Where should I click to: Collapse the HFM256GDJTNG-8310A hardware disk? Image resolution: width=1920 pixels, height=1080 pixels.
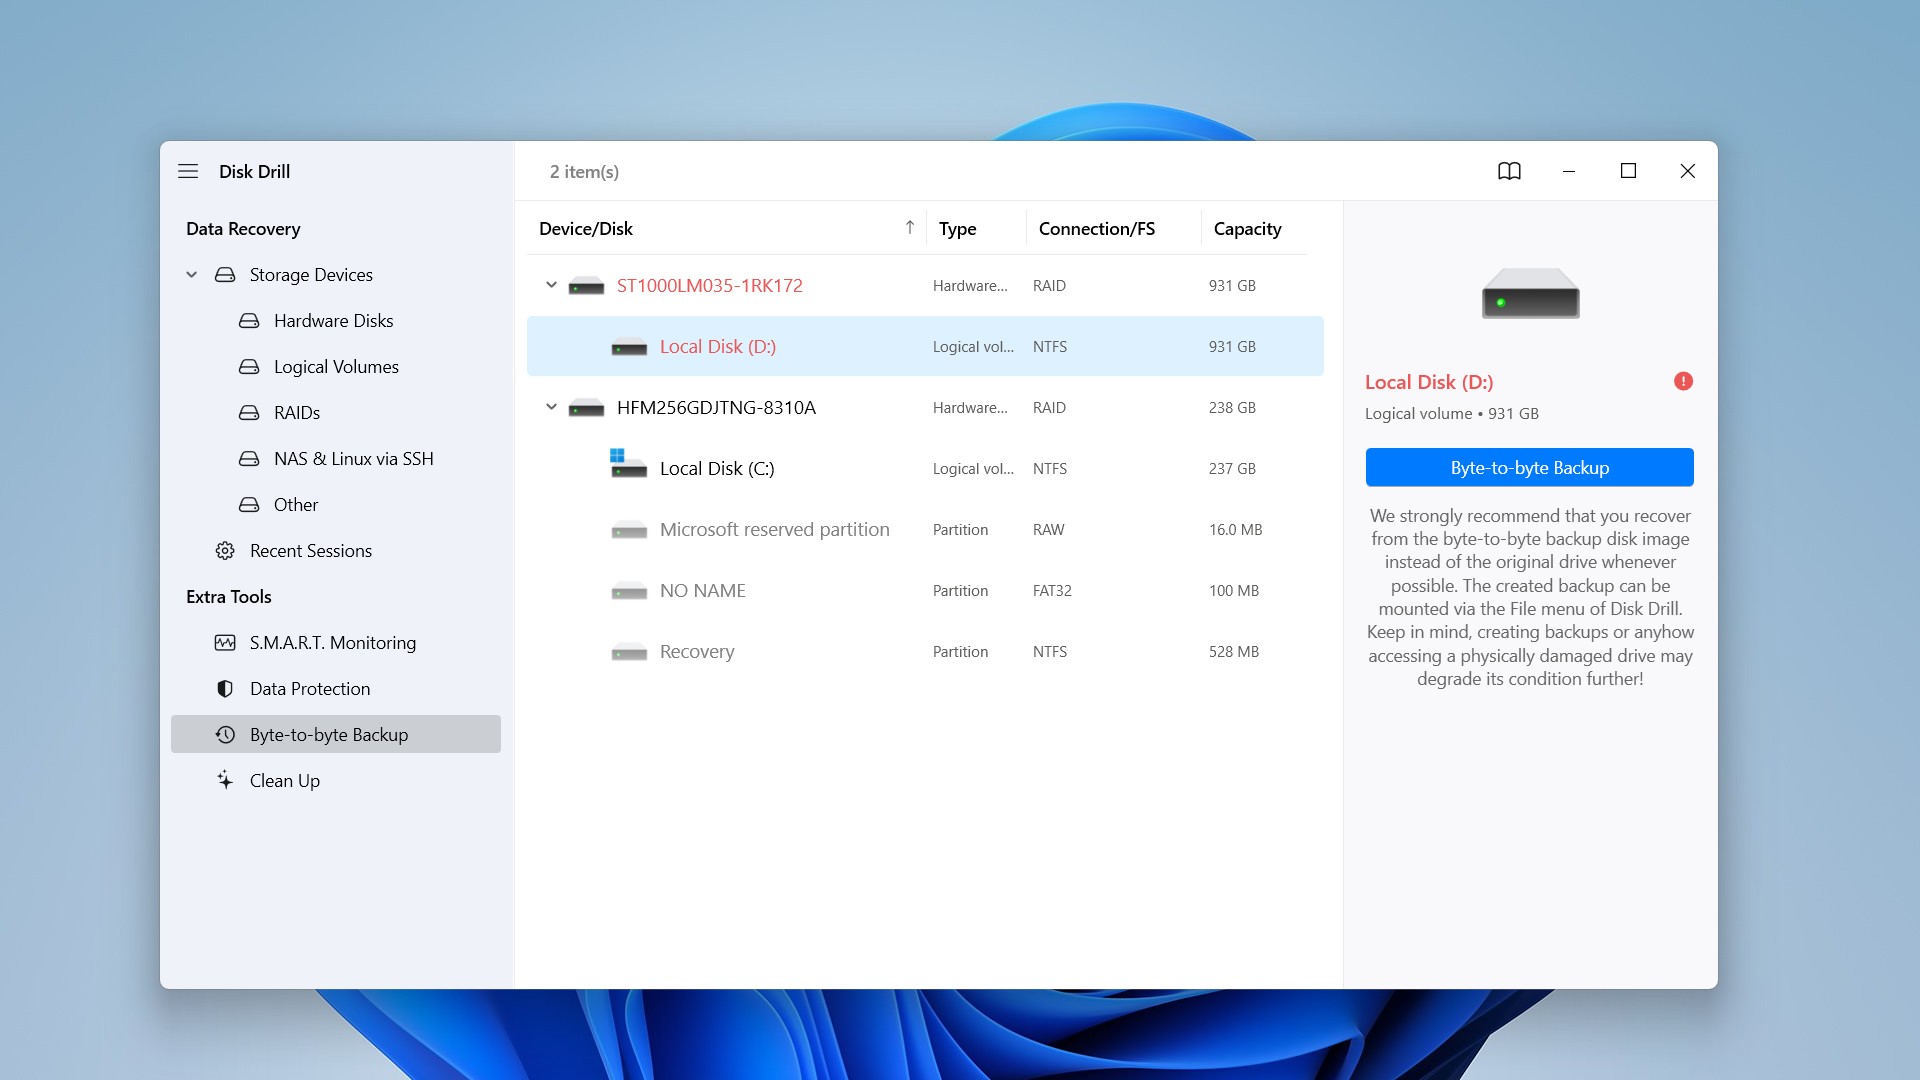pyautogui.click(x=553, y=406)
